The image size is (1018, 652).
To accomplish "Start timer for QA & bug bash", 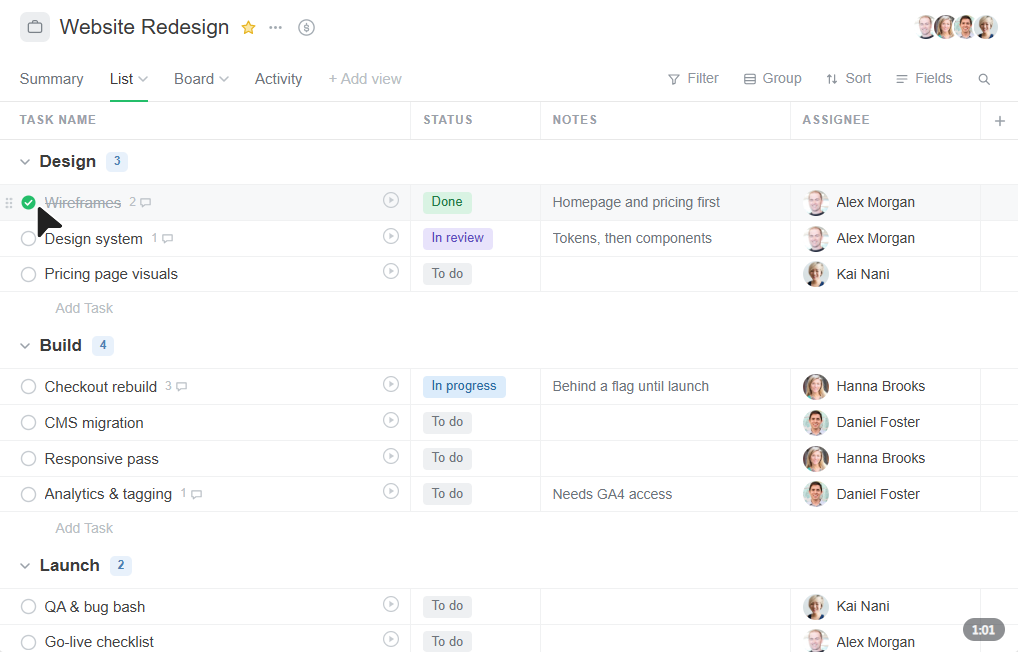I will coord(391,605).
